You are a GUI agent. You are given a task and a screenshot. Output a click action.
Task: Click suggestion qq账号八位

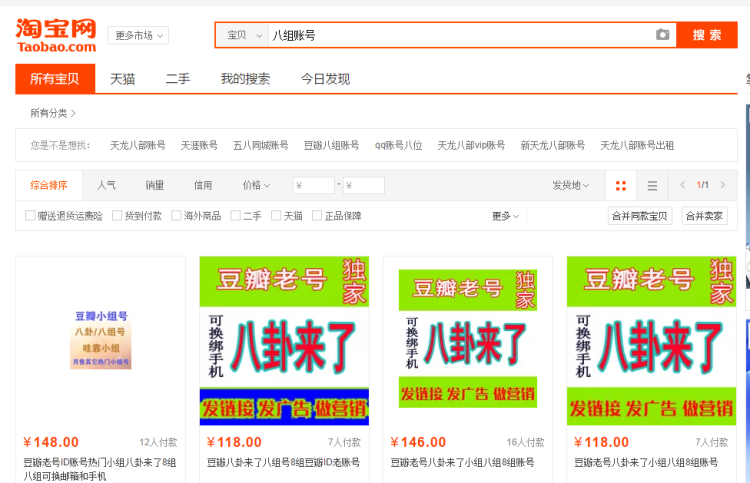398,145
